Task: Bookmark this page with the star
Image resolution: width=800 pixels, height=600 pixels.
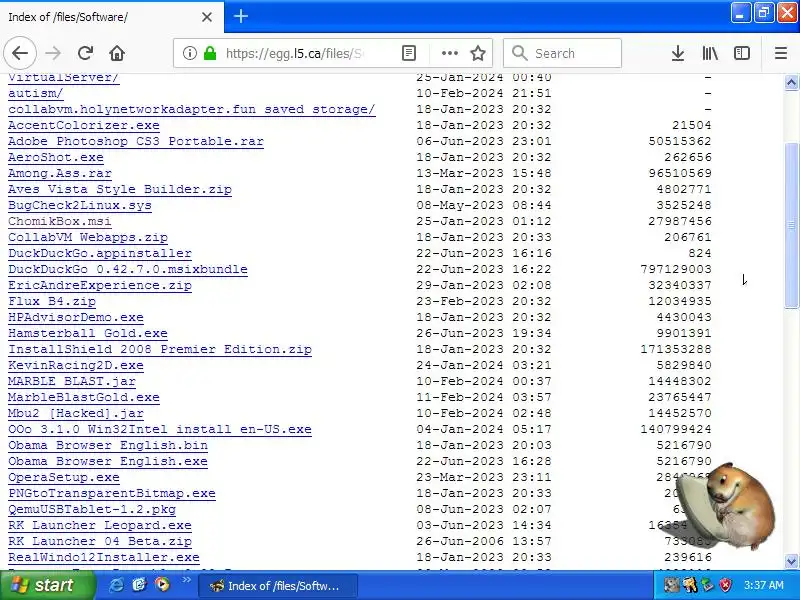Action: coord(478,53)
